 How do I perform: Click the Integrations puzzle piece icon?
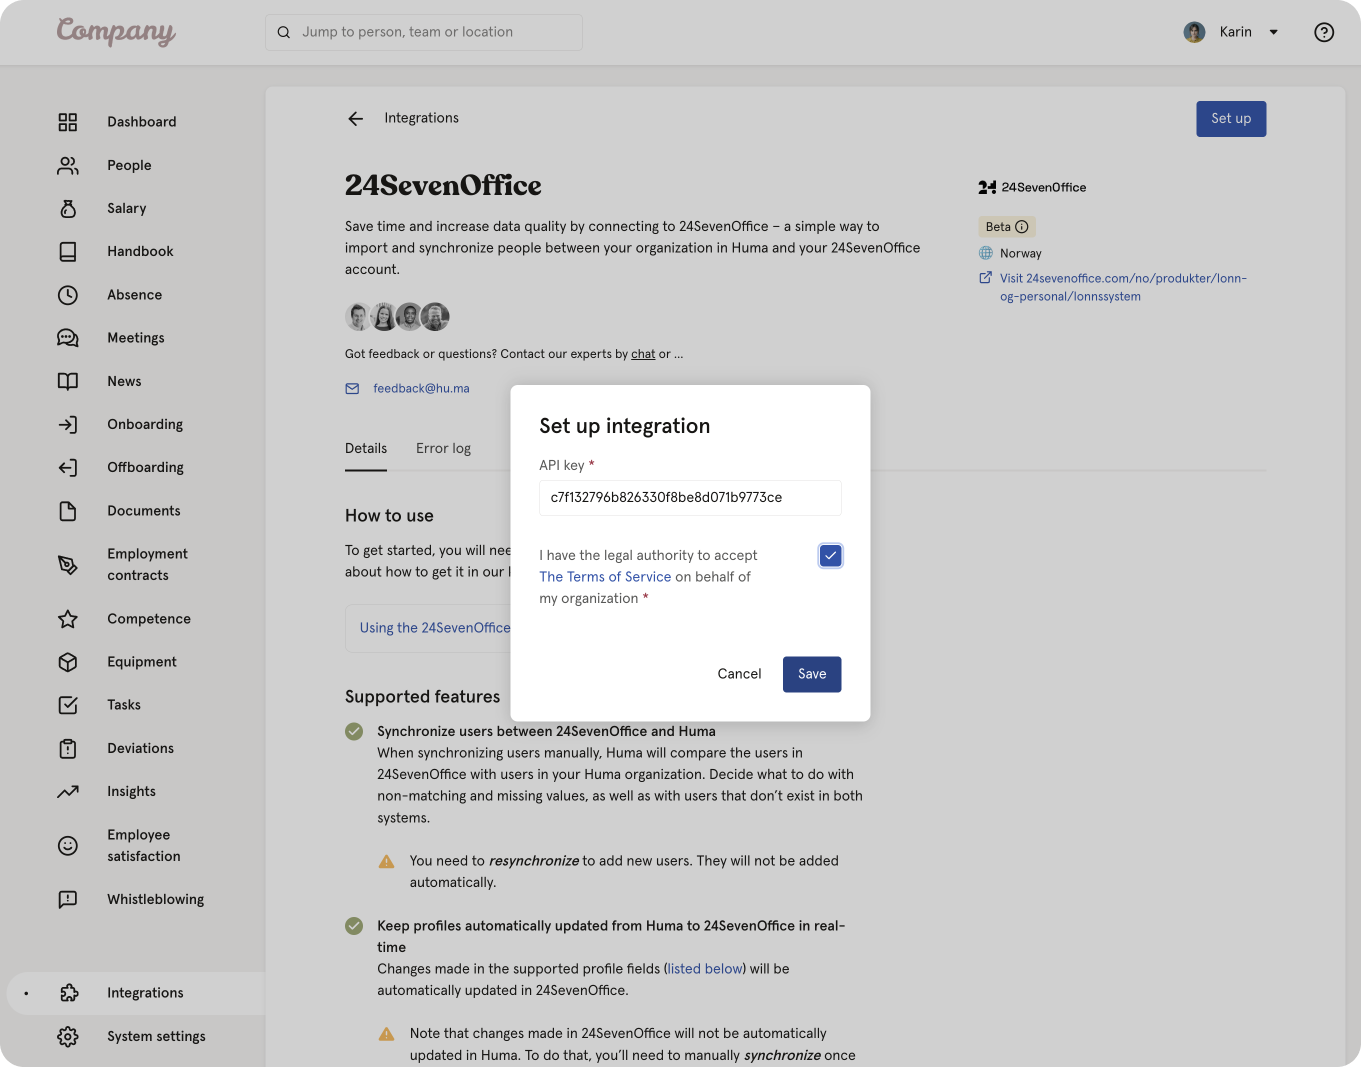[68, 993]
